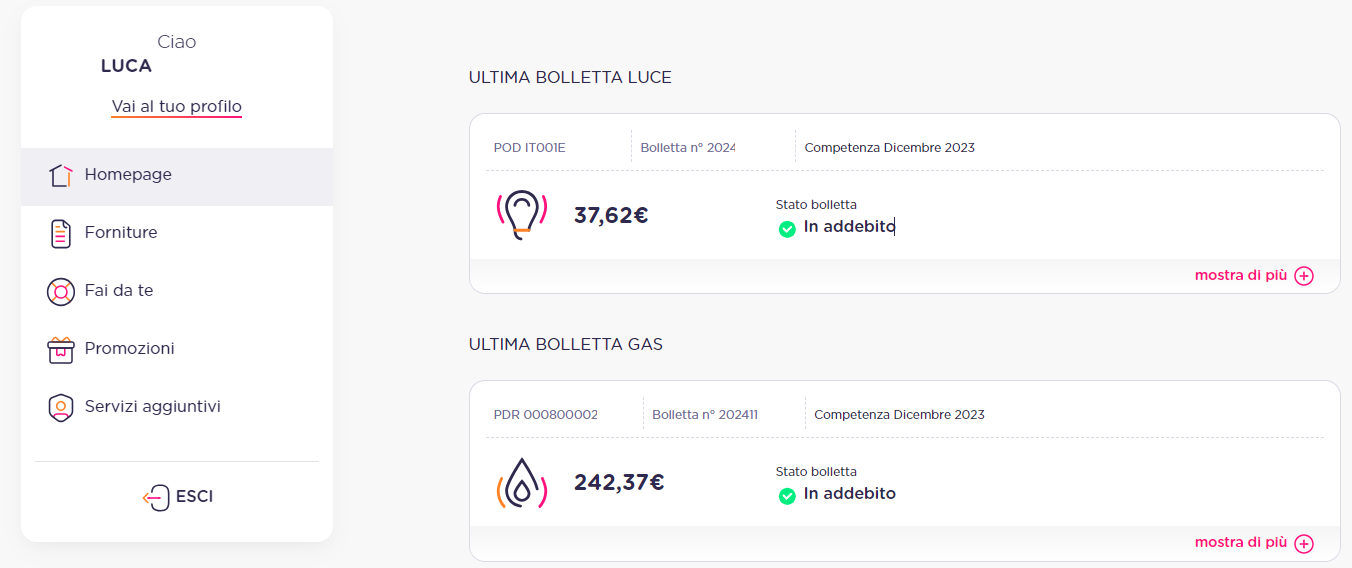The width and height of the screenshot is (1352, 568).
Task: Click the 242,37€ gas bill amount
Action: 619,483
